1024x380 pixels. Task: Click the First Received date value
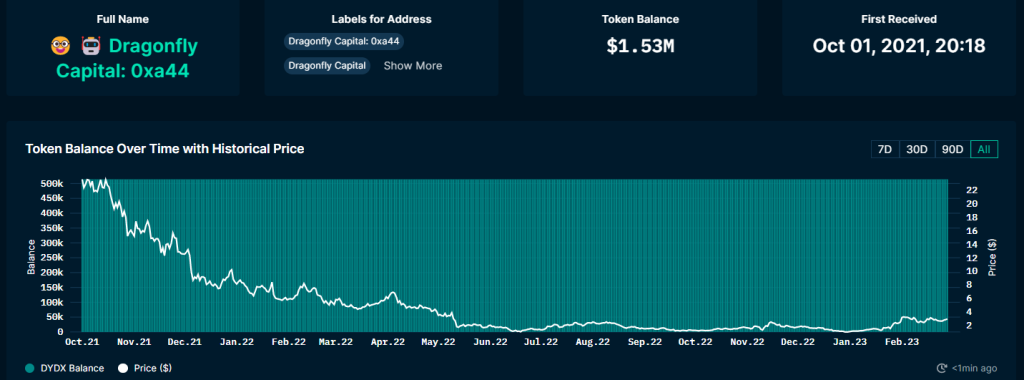(x=899, y=46)
